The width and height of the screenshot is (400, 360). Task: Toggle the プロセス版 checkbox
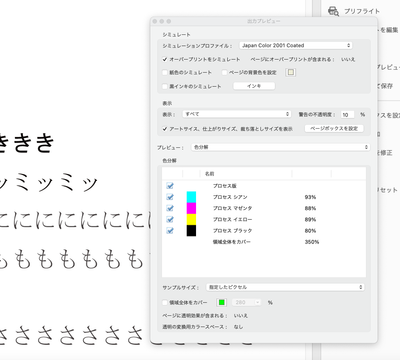click(170, 186)
